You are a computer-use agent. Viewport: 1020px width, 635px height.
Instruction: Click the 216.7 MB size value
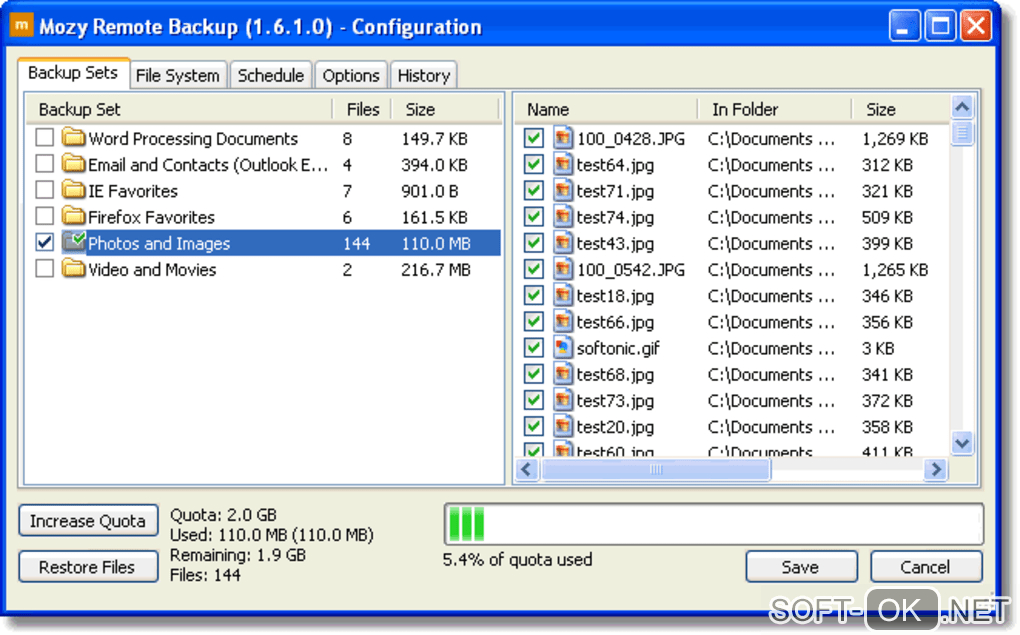tap(436, 269)
